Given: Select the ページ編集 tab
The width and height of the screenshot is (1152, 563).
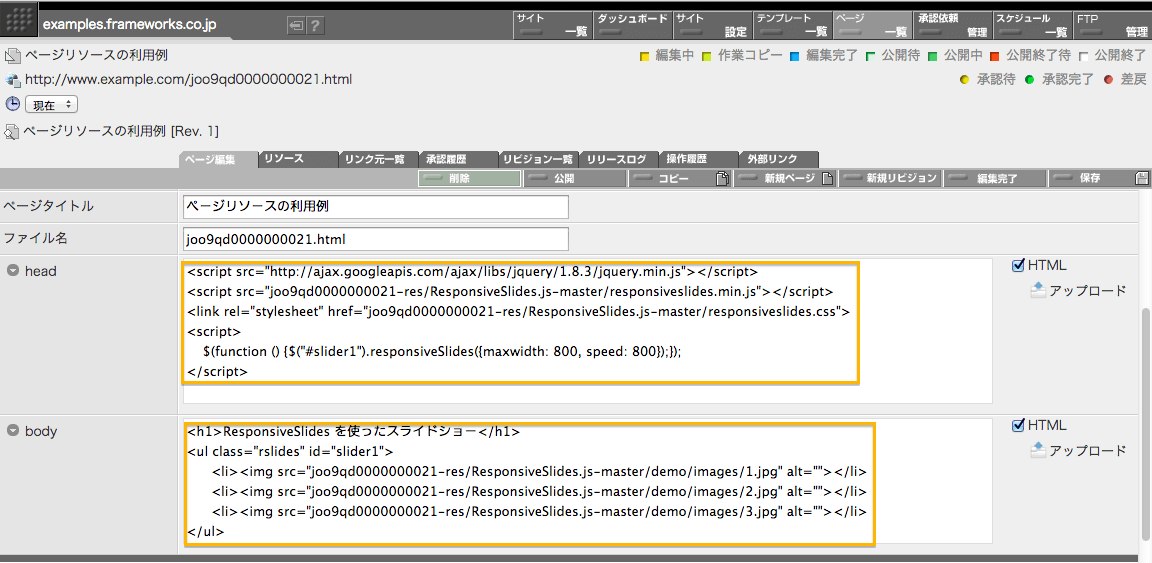Looking at the screenshot, I should (x=217, y=159).
